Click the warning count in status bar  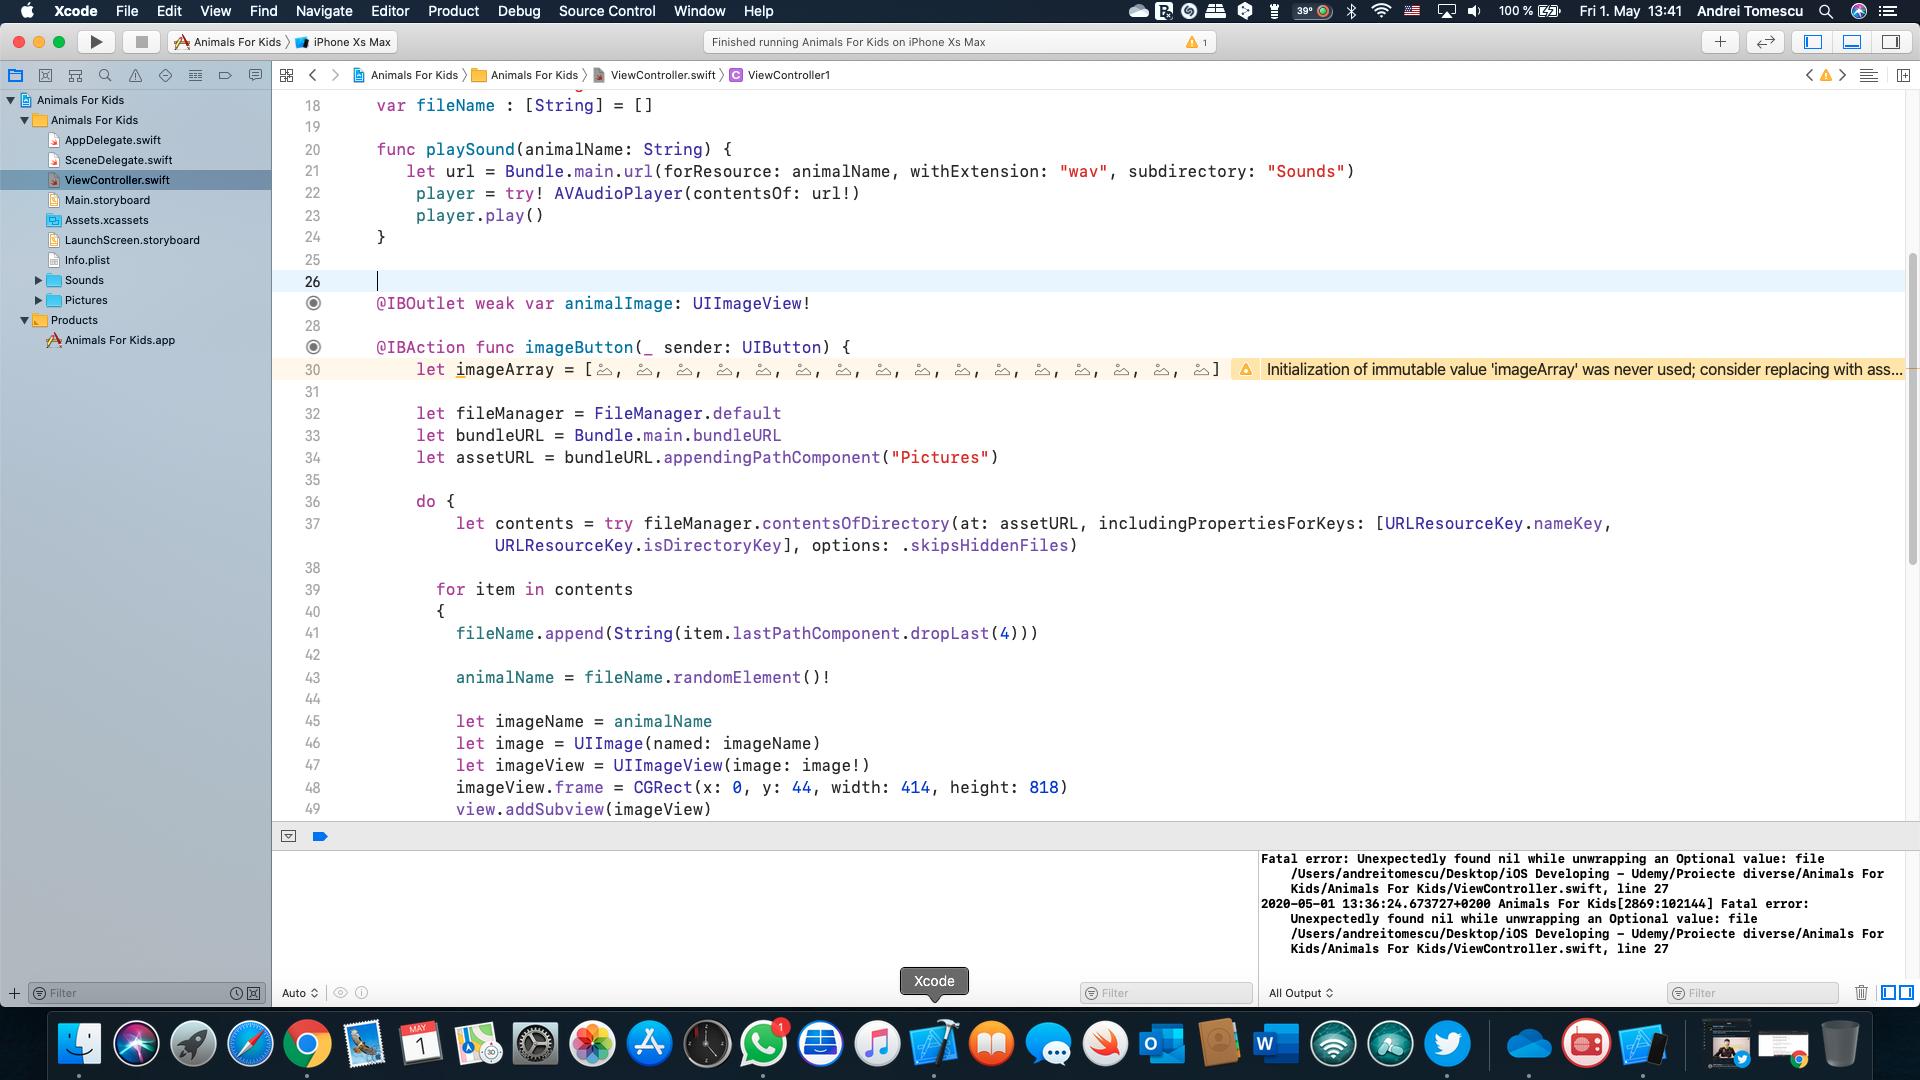click(1197, 42)
